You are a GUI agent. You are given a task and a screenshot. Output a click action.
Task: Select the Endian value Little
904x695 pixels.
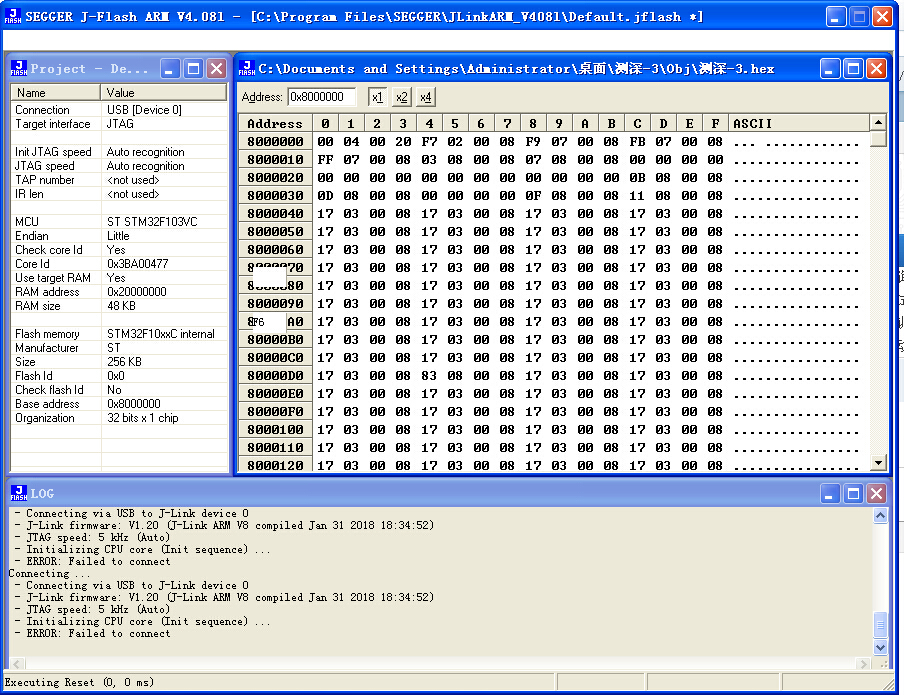pos(118,236)
